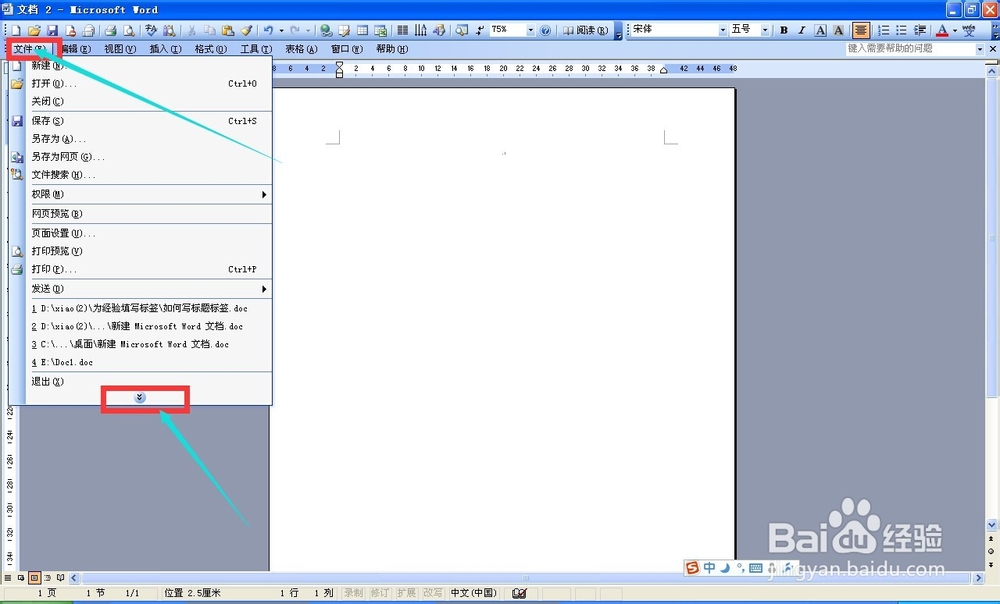The image size is (1000, 604).
Task: Click the vertical scrollbar down arrow
Action: [992, 525]
